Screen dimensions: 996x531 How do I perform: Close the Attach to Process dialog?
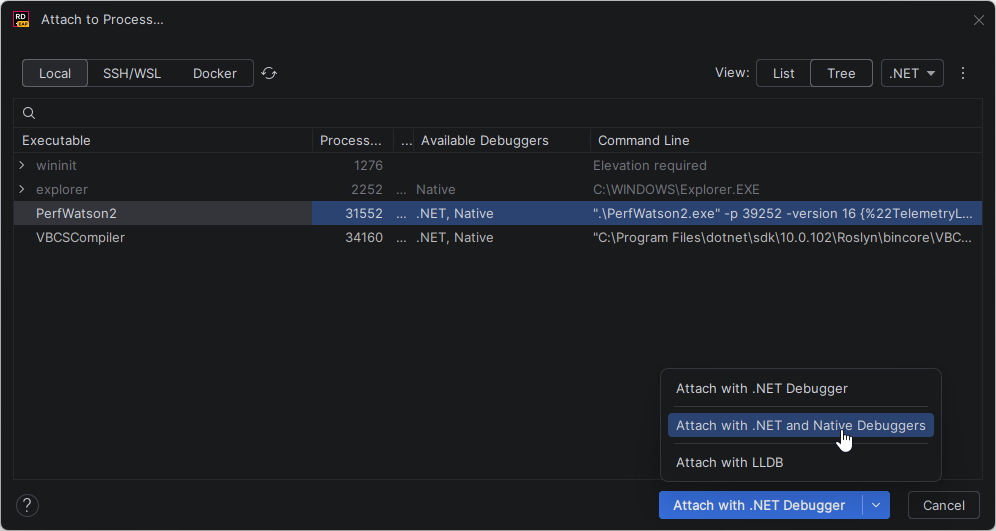click(979, 20)
